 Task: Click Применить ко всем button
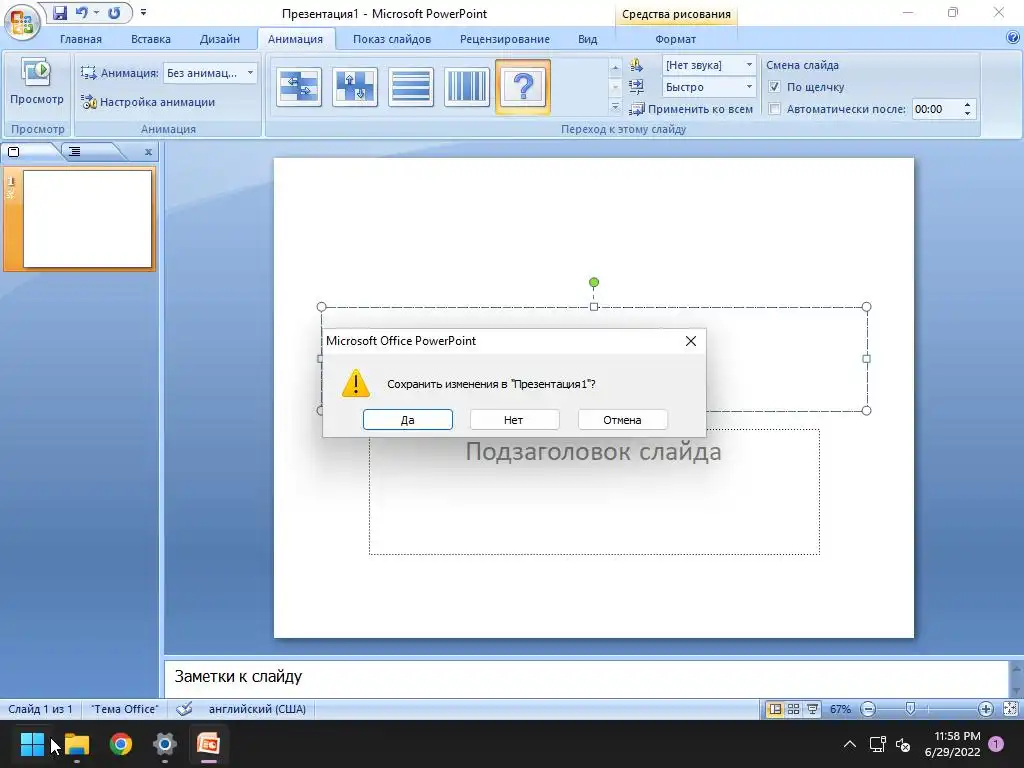coord(692,109)
